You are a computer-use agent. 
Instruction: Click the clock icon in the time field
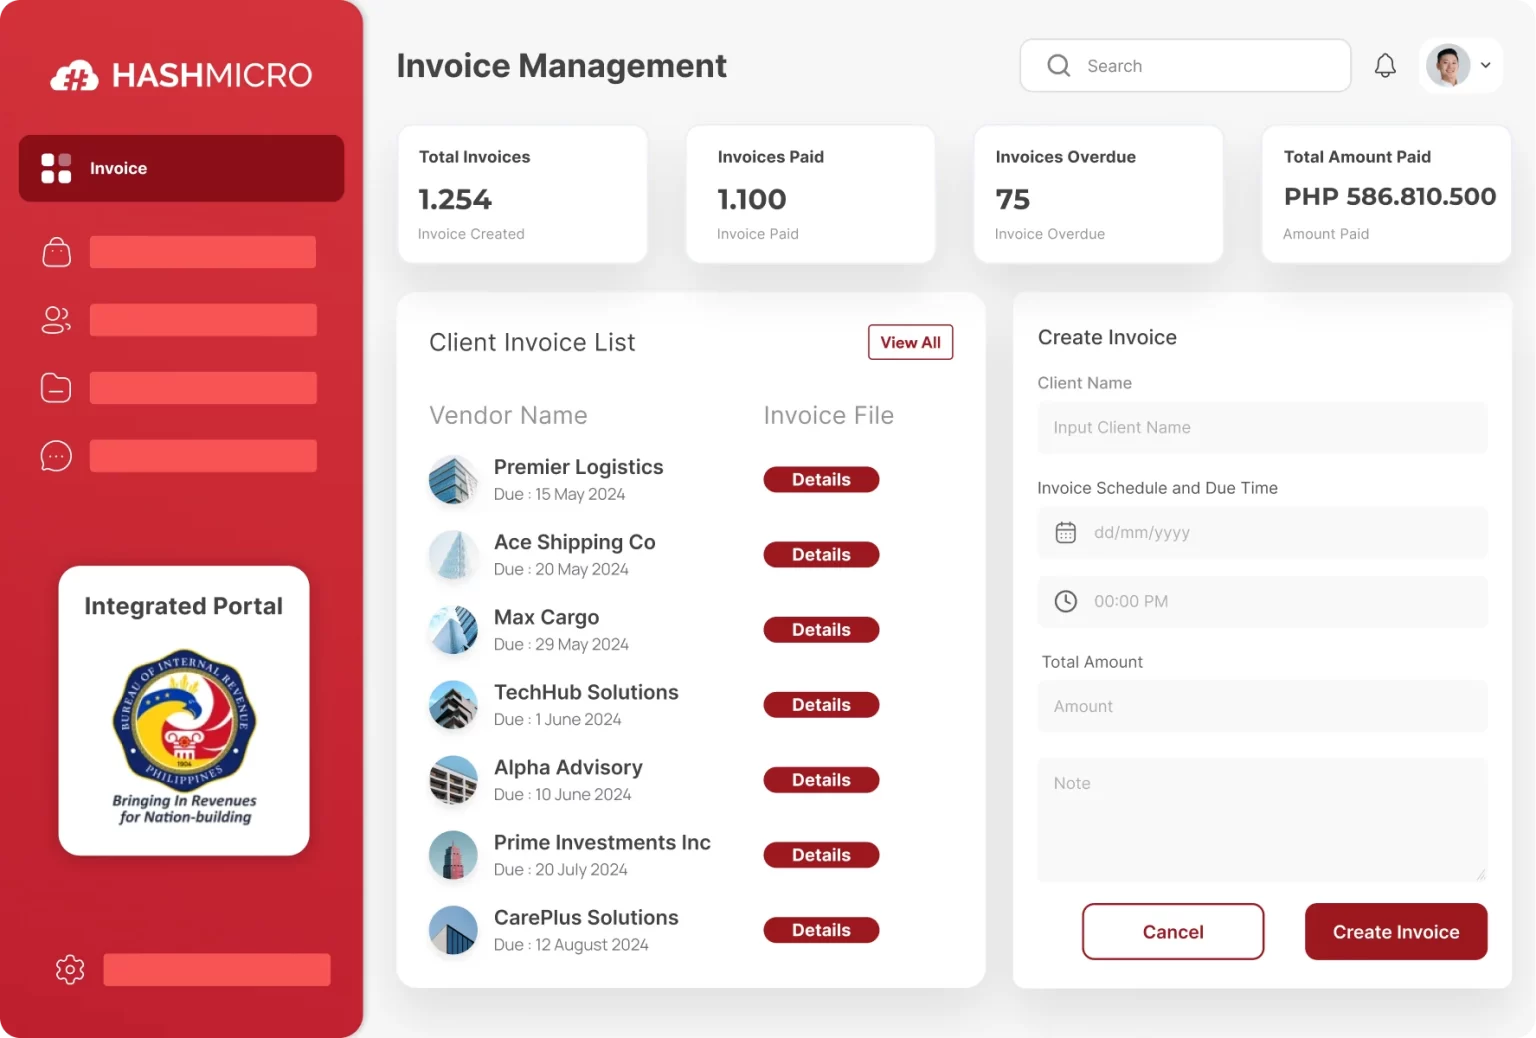tap(1065, 601)
